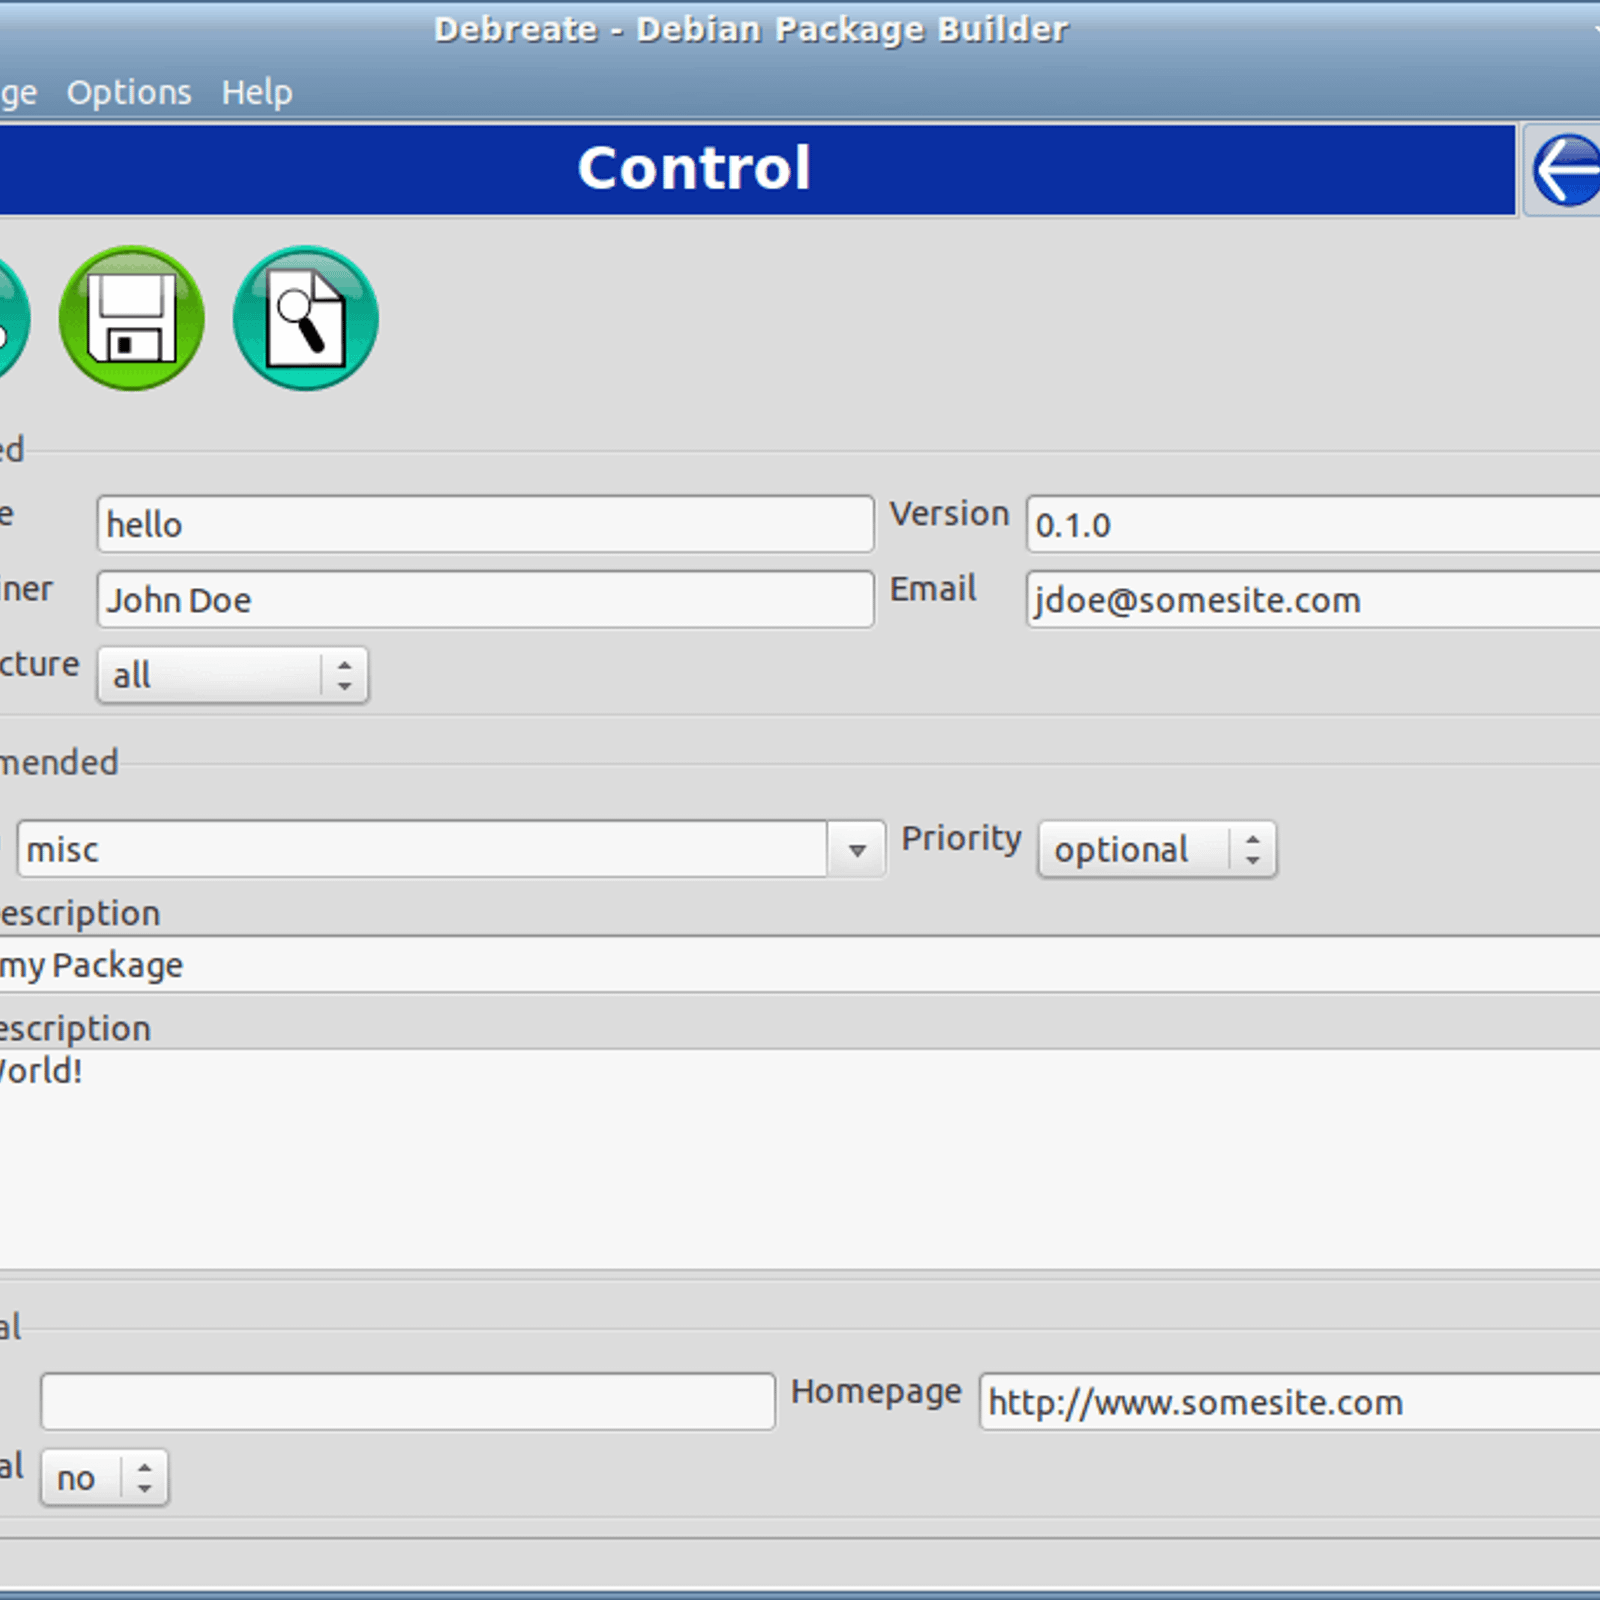
Task: Click the empty field left of Homepage
Action: [408, 1401]
